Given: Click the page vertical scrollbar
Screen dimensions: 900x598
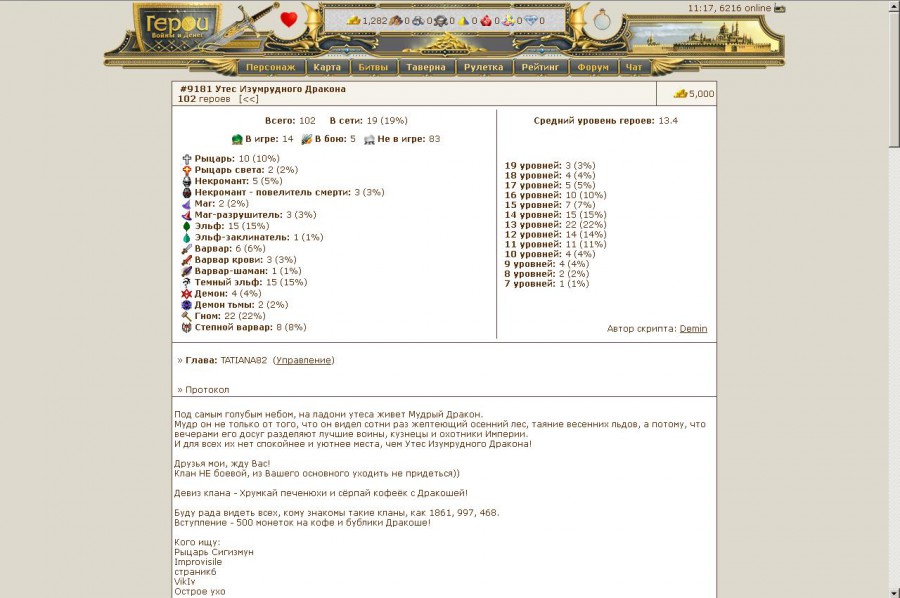Looking at the screenshot, I should [x=892, y=300].
